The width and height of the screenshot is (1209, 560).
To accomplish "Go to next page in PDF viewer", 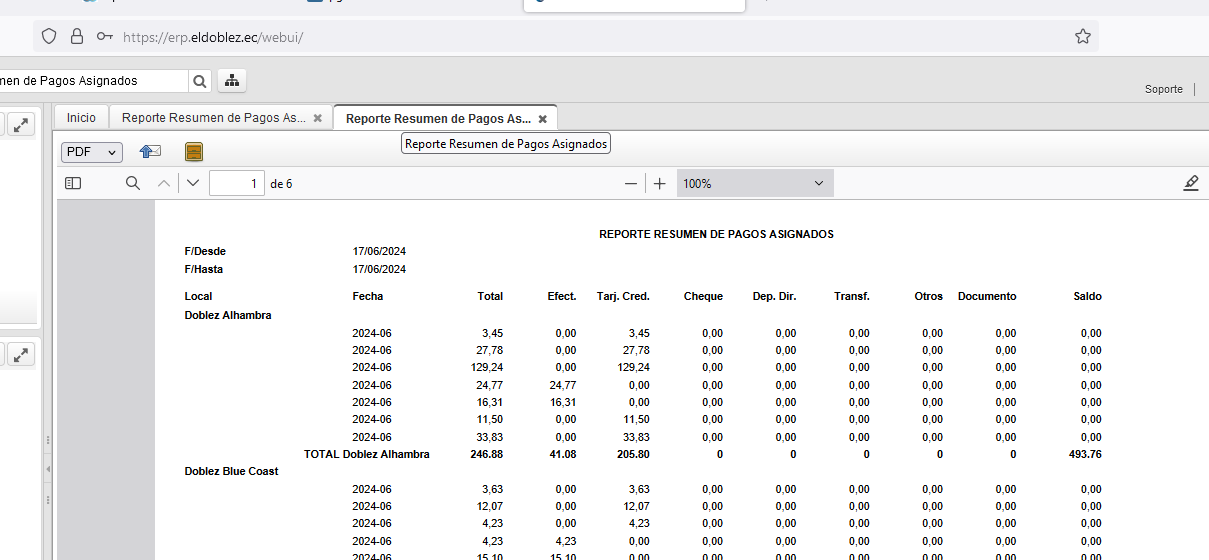I will pyautogui.click(x=193, y=183).
